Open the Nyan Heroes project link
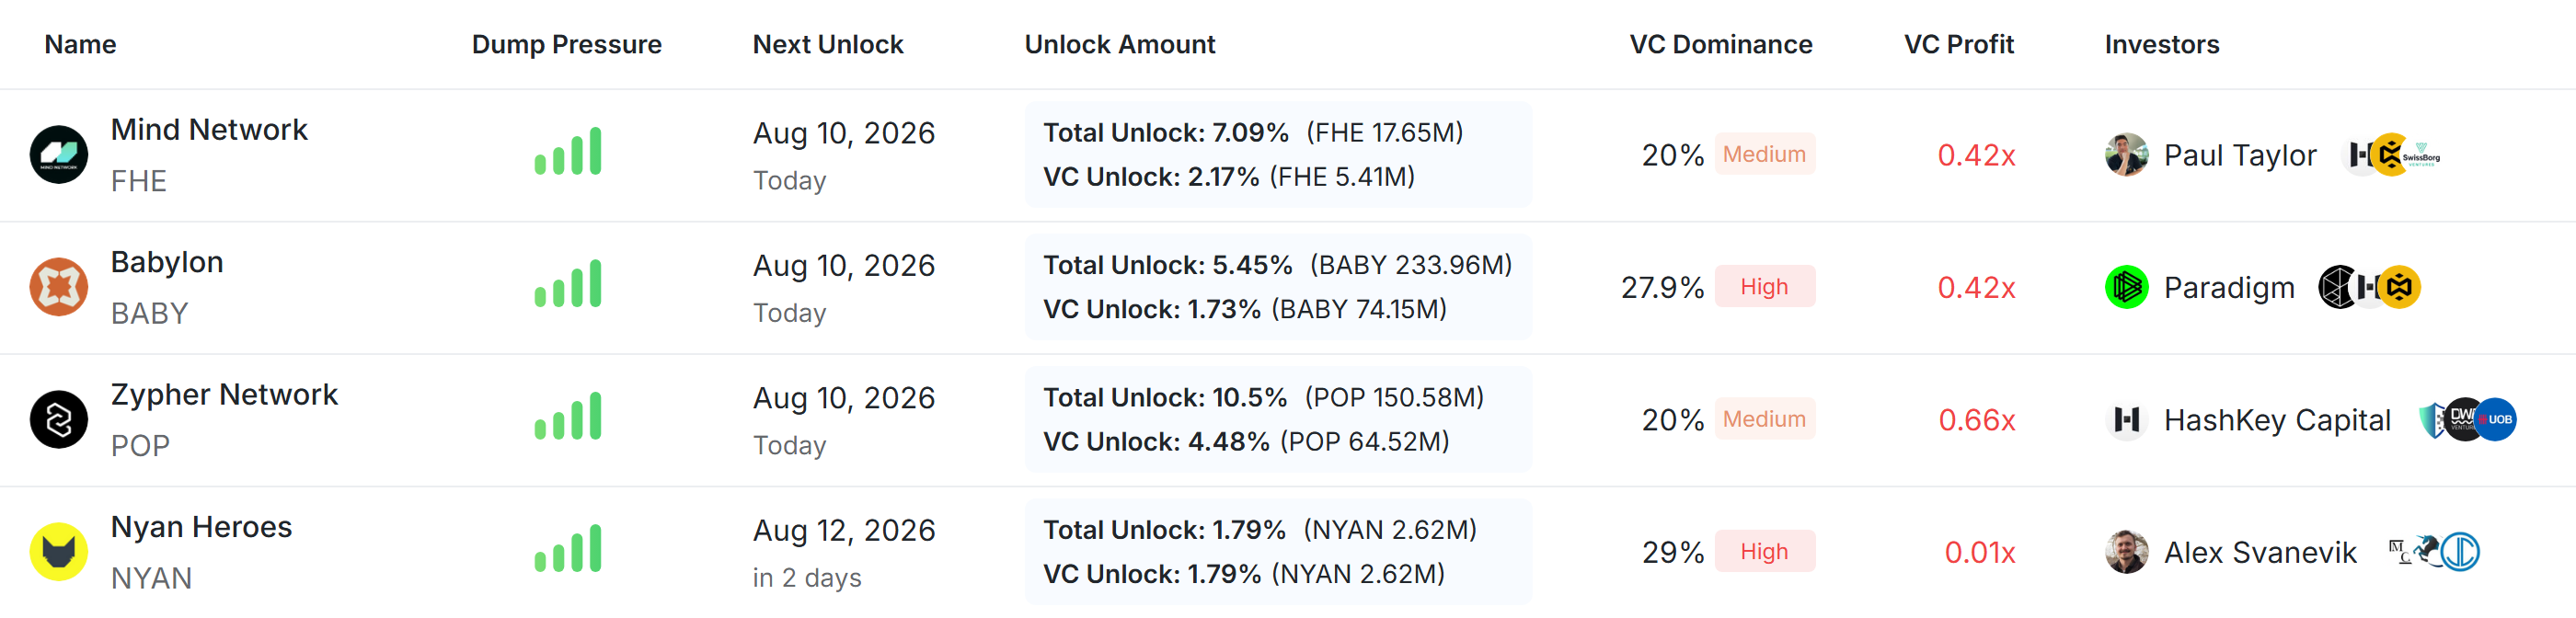Viewport: 2576px width, 618px height. point(201,527)
